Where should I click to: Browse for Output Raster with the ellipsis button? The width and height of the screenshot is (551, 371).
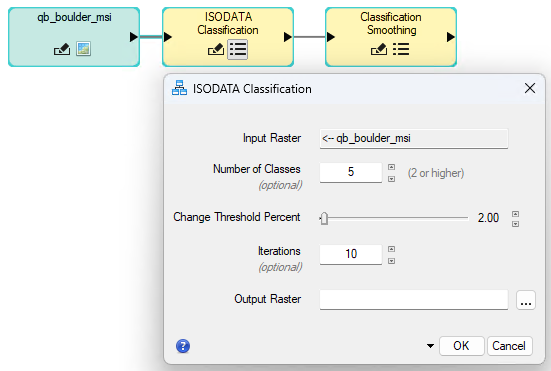click(526, 300)
